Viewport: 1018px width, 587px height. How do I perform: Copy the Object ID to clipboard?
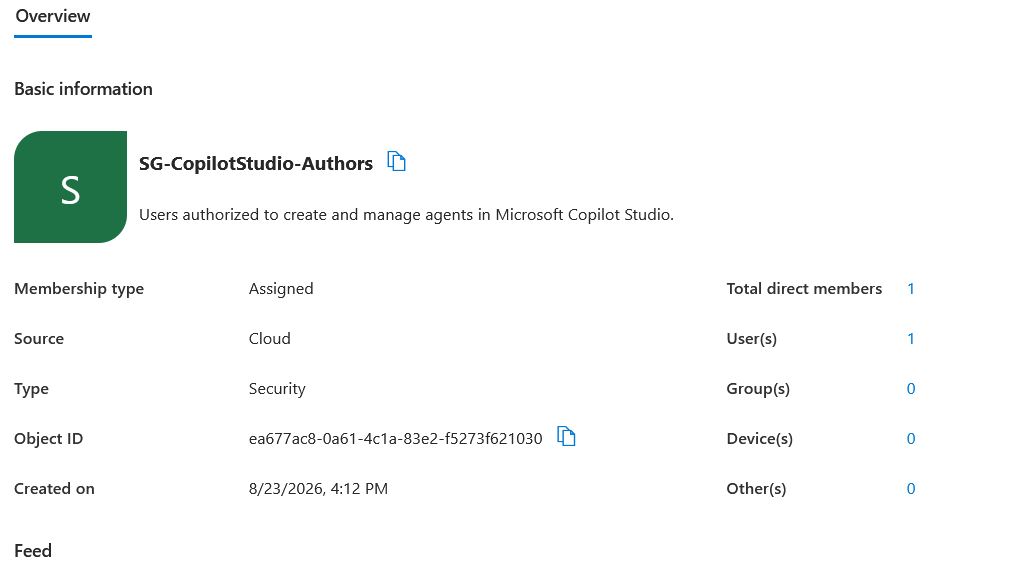(566, 436)
